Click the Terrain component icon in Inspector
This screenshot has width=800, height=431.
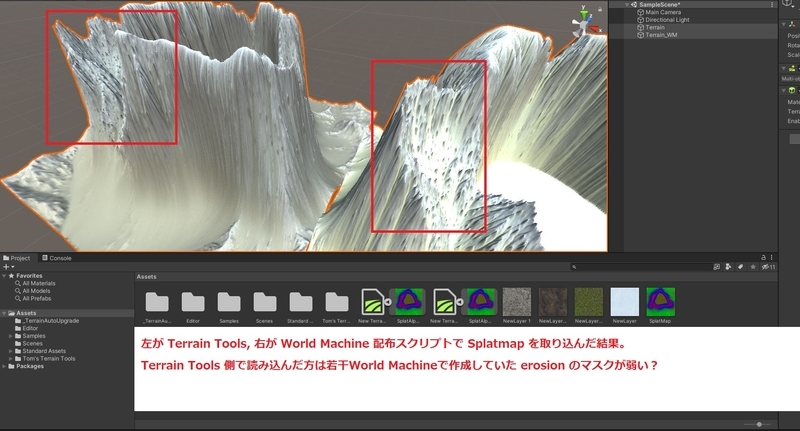tap(792, 68)
